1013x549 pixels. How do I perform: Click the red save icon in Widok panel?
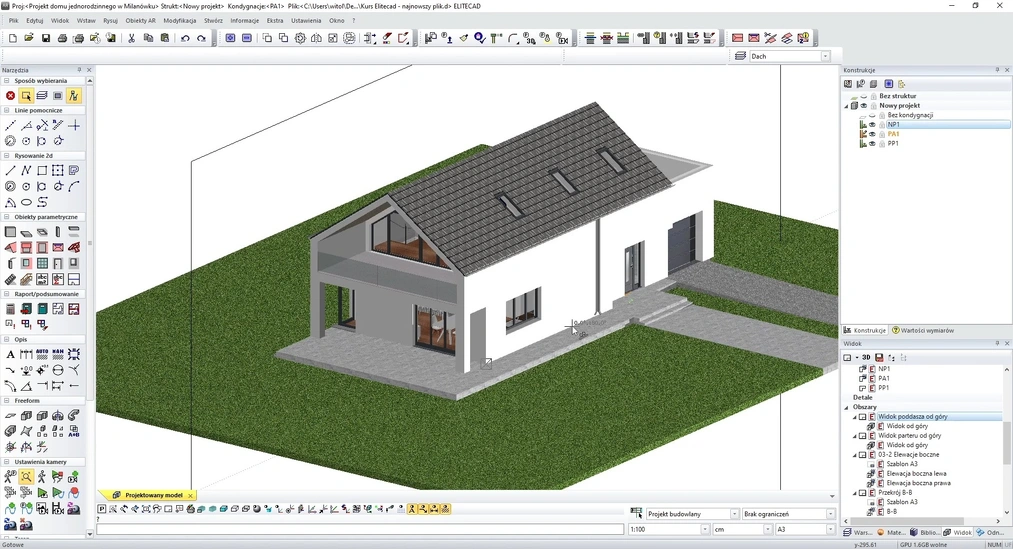tap(879, 357)
